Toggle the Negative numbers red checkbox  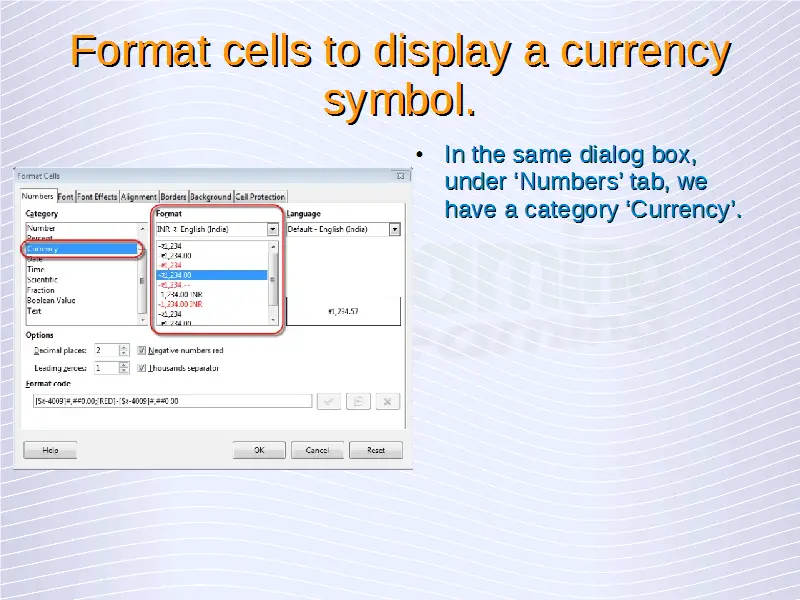142,351
